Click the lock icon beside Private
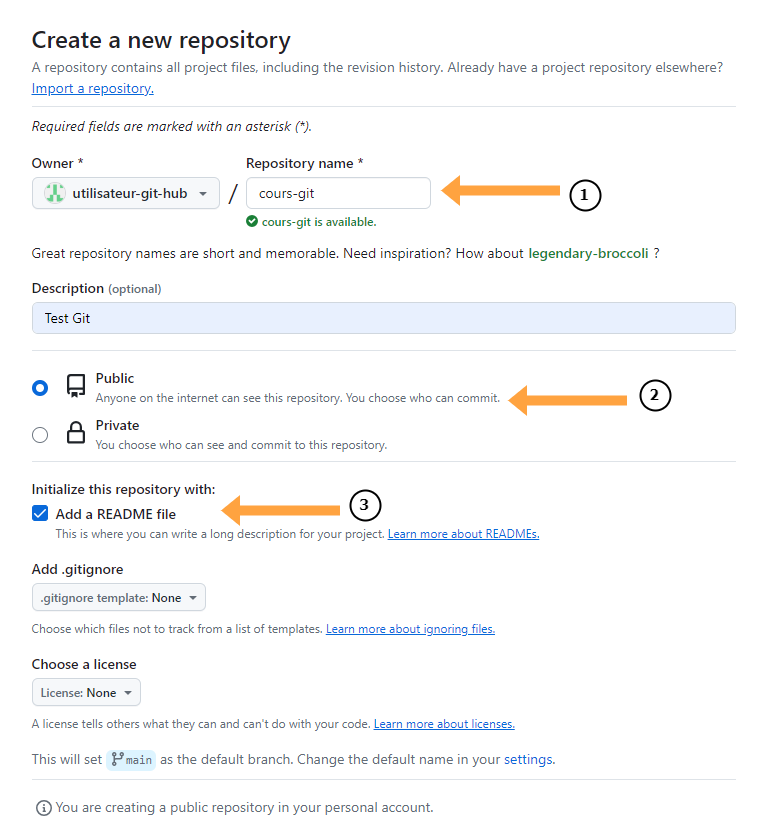 point(75,432)
